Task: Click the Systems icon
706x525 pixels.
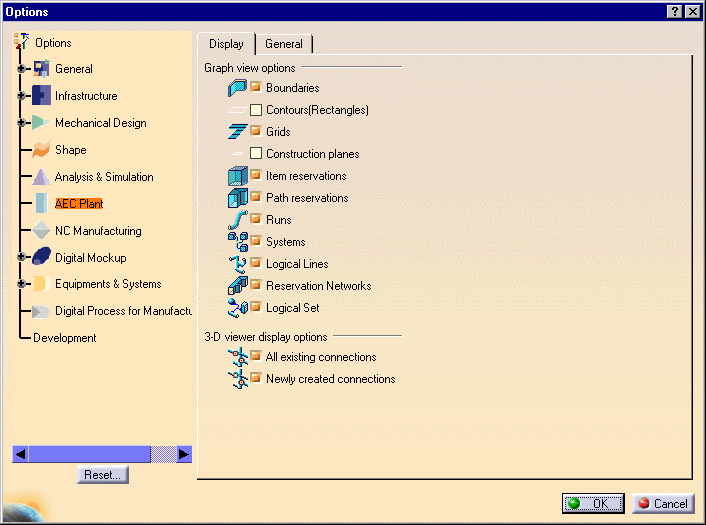Action: (x=237, y=242)
